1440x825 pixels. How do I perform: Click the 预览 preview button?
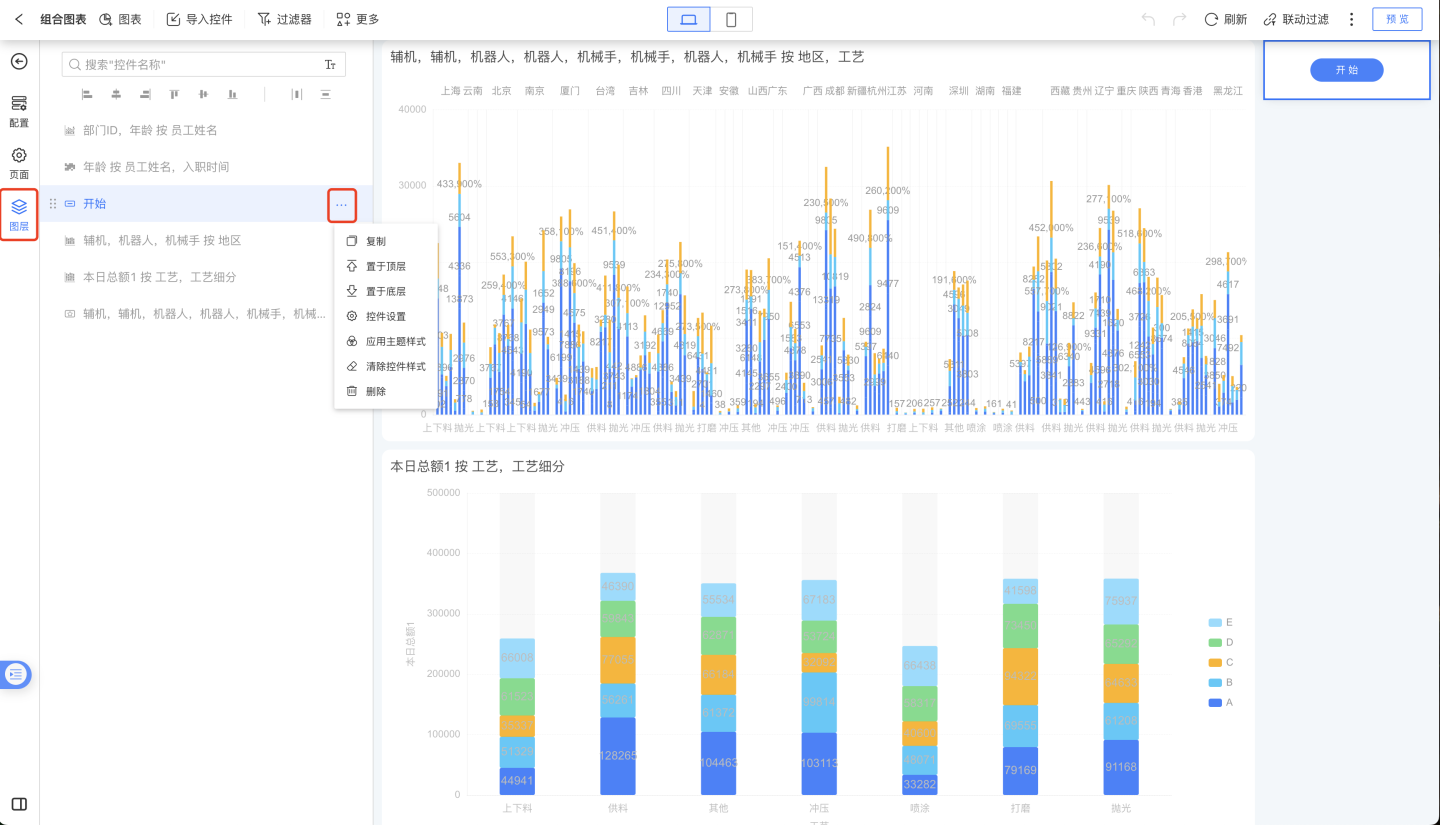click(x=1396, y=19)
